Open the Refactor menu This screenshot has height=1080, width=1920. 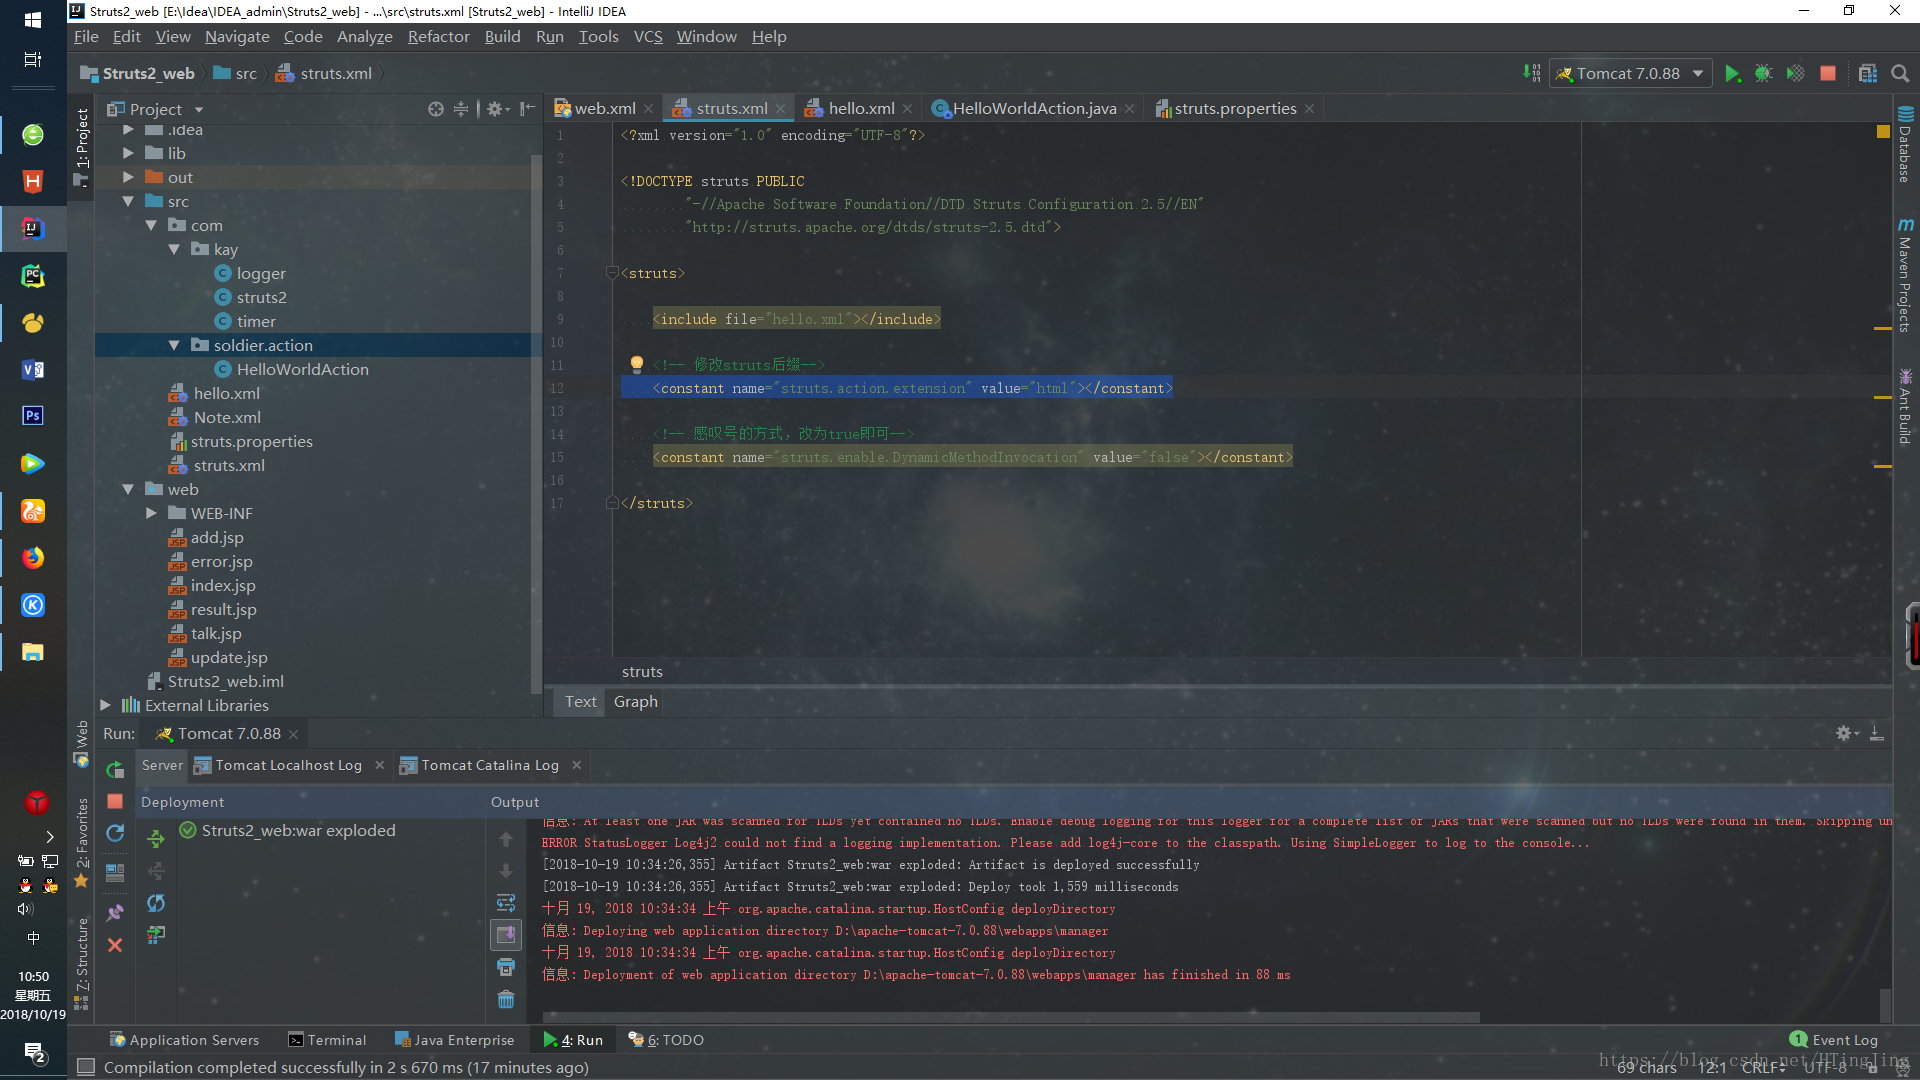click(x=438, y=37)
